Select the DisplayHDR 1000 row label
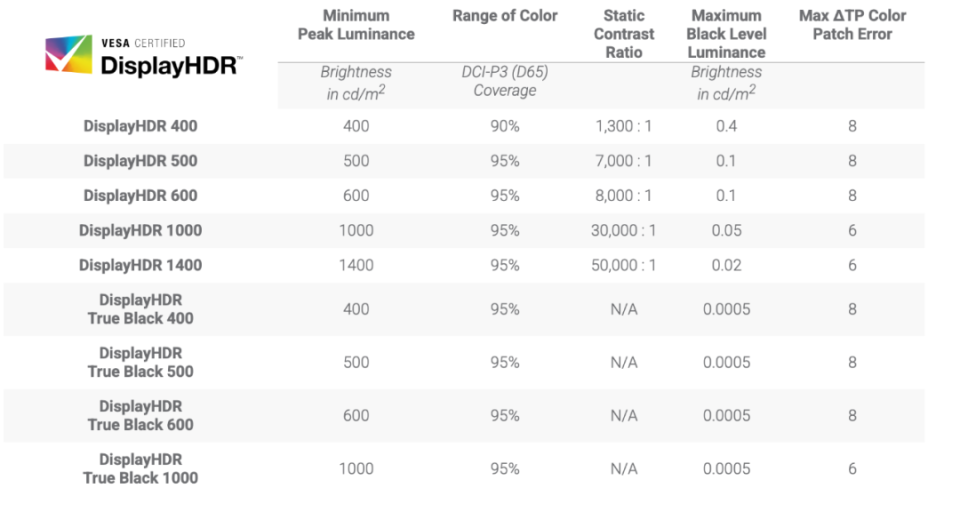This screenshot has height=512, width=960. [140, 230]
